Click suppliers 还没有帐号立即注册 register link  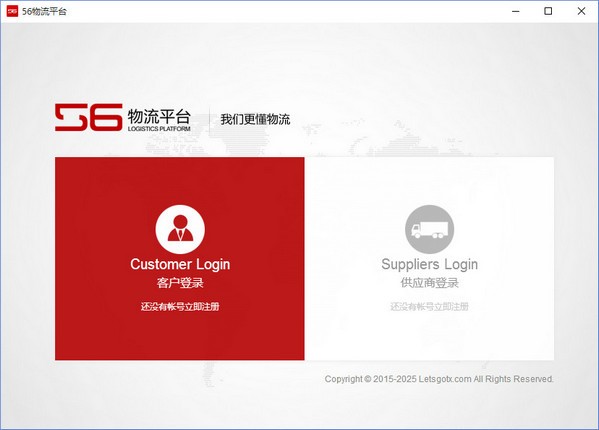pyautogui.click(x=429, y=307)
